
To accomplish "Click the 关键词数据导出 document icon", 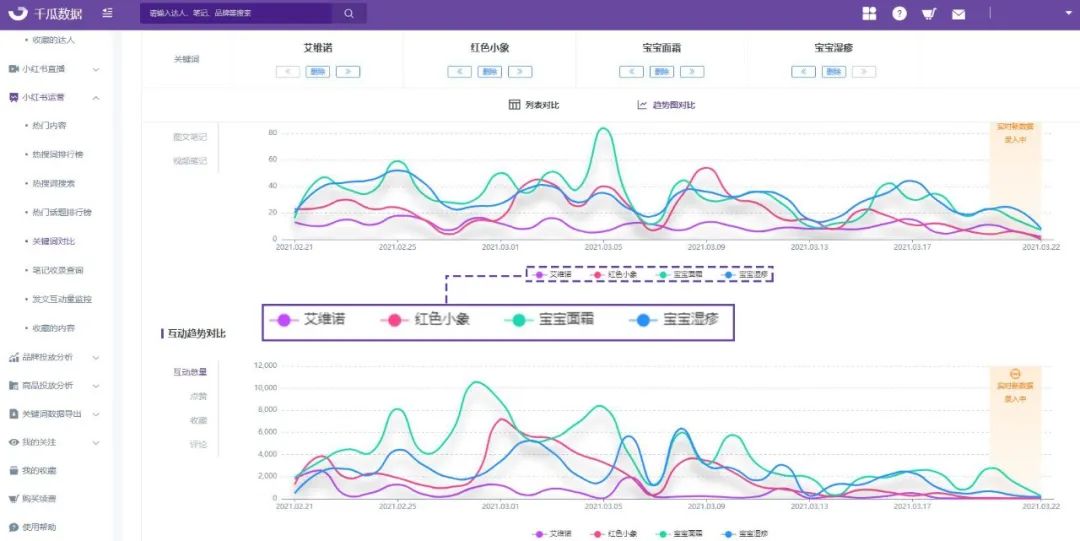I will tap(13, 414).
